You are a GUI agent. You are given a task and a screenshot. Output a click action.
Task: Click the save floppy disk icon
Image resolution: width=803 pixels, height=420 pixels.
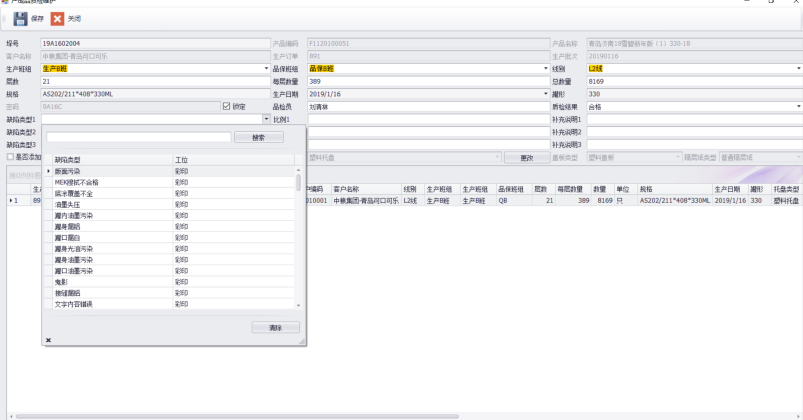point(20,19)
